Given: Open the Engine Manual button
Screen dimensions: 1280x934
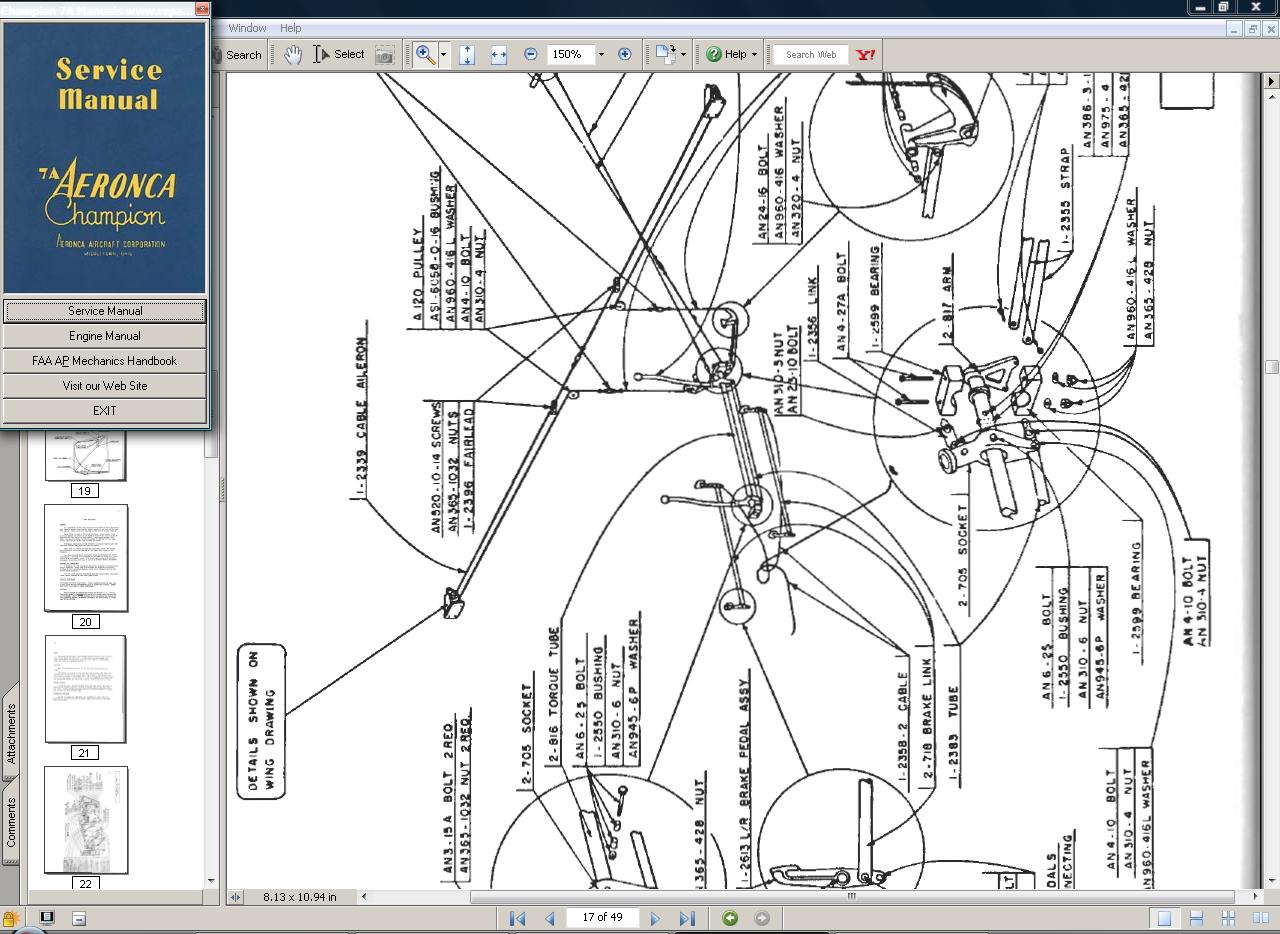Looking at the screenshot, I should (x=105, y=336).
